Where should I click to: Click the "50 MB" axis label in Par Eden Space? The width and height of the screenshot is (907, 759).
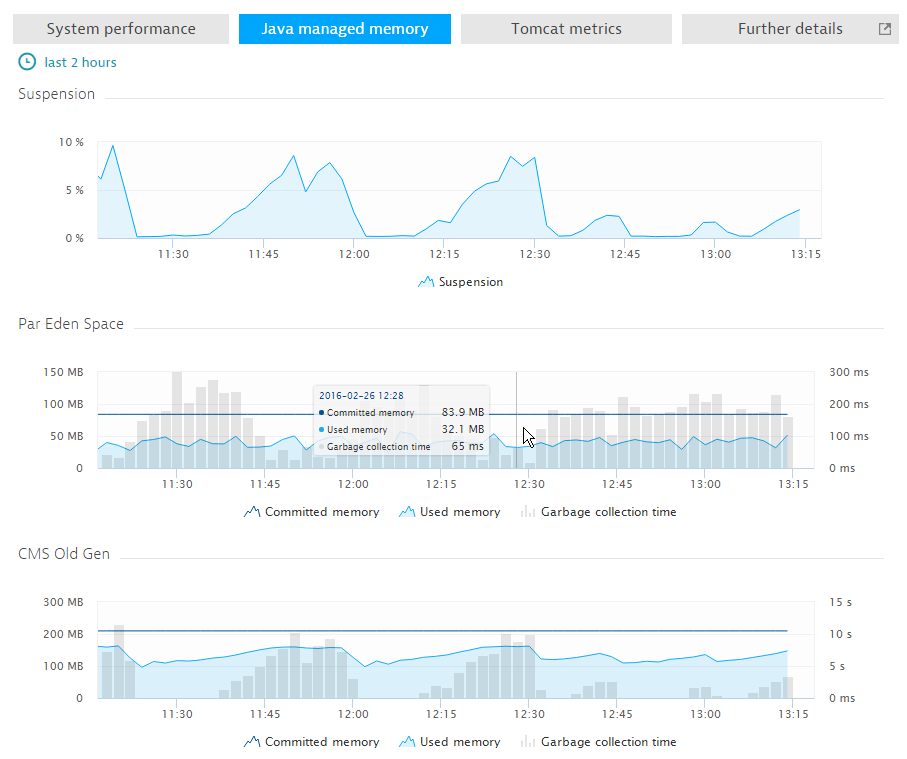[x=67, y=436]
